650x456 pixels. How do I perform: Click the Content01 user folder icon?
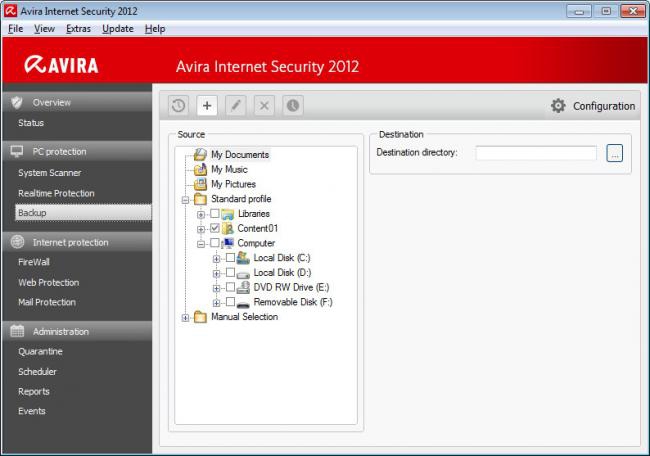(x=228, y=228)
